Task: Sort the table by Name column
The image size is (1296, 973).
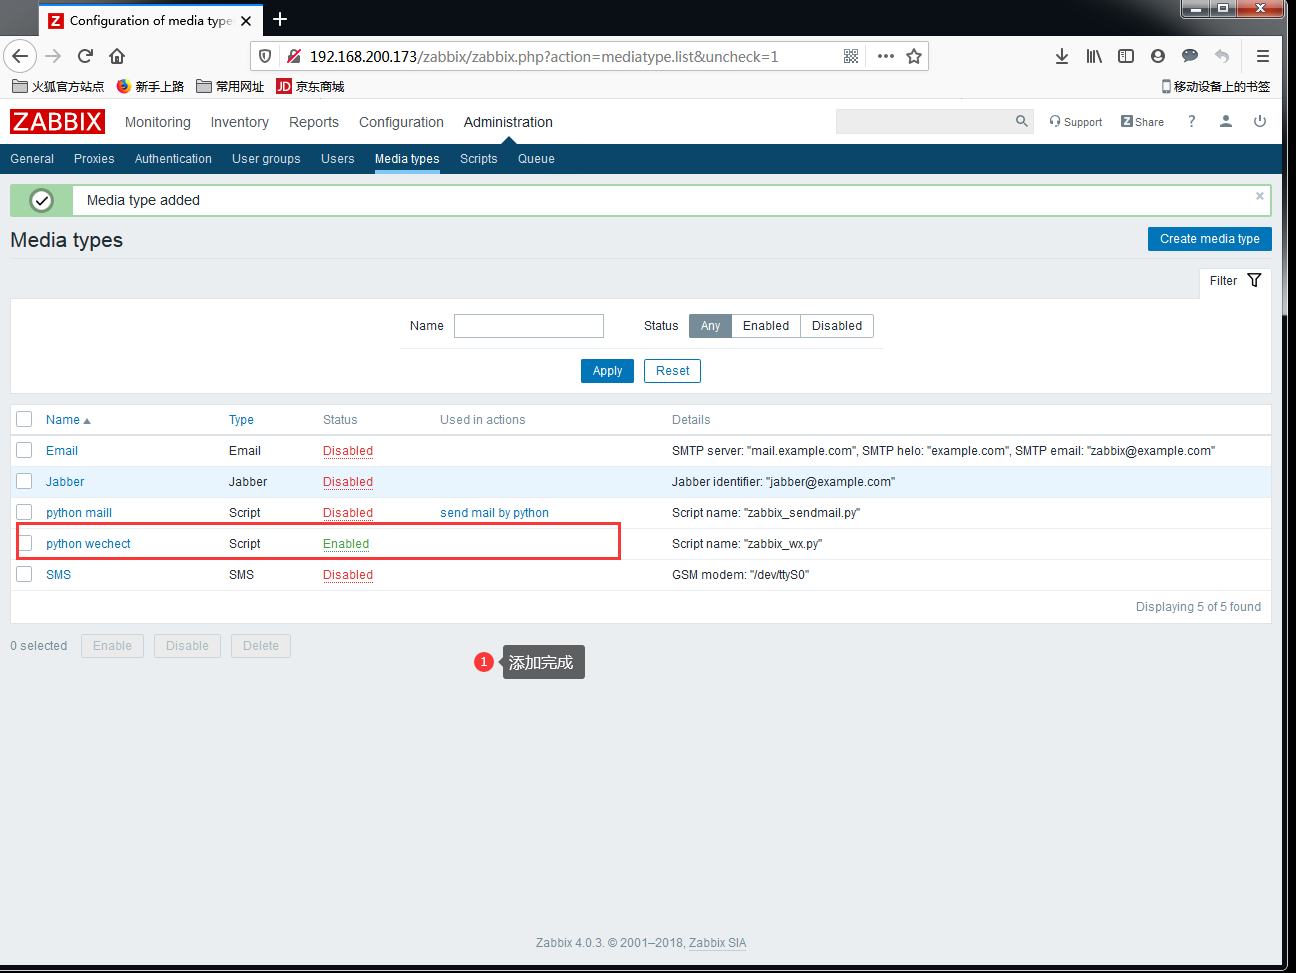Action: pos(68,420)
